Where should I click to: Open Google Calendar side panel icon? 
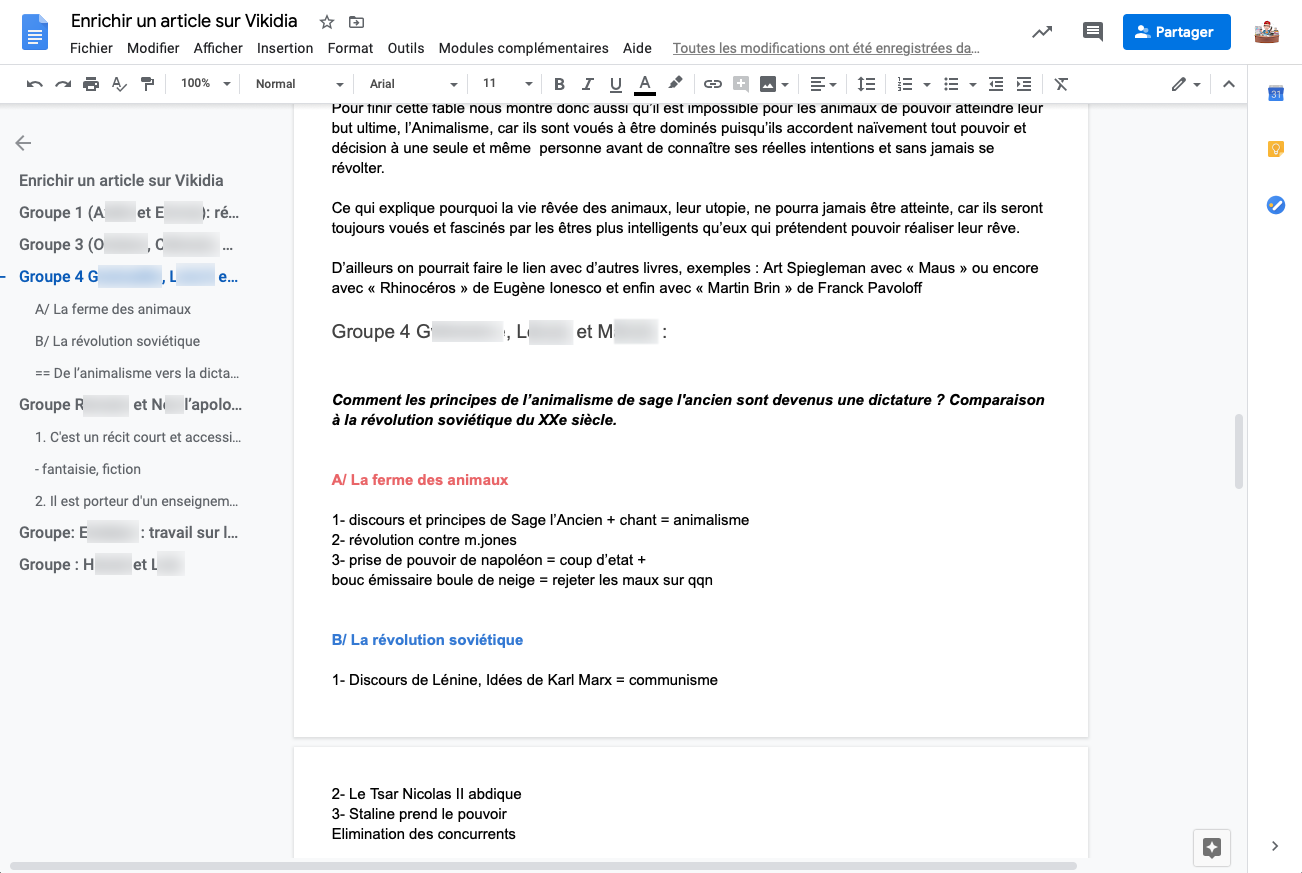point(1275,94)
